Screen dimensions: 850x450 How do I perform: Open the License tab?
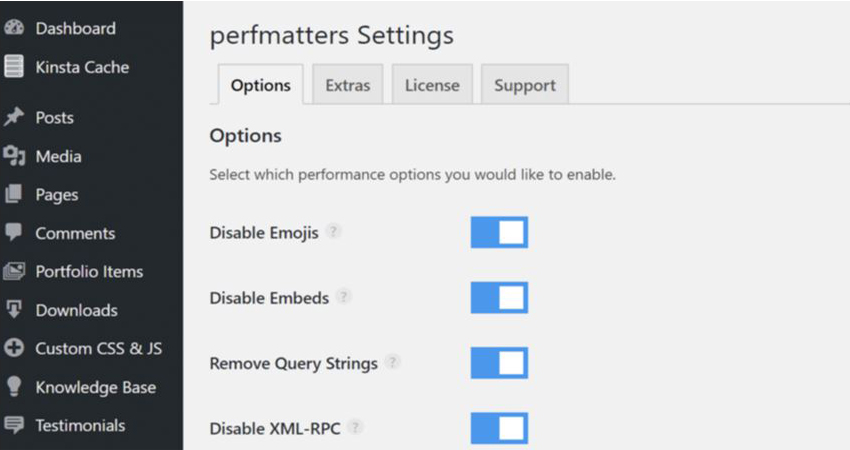432,85
